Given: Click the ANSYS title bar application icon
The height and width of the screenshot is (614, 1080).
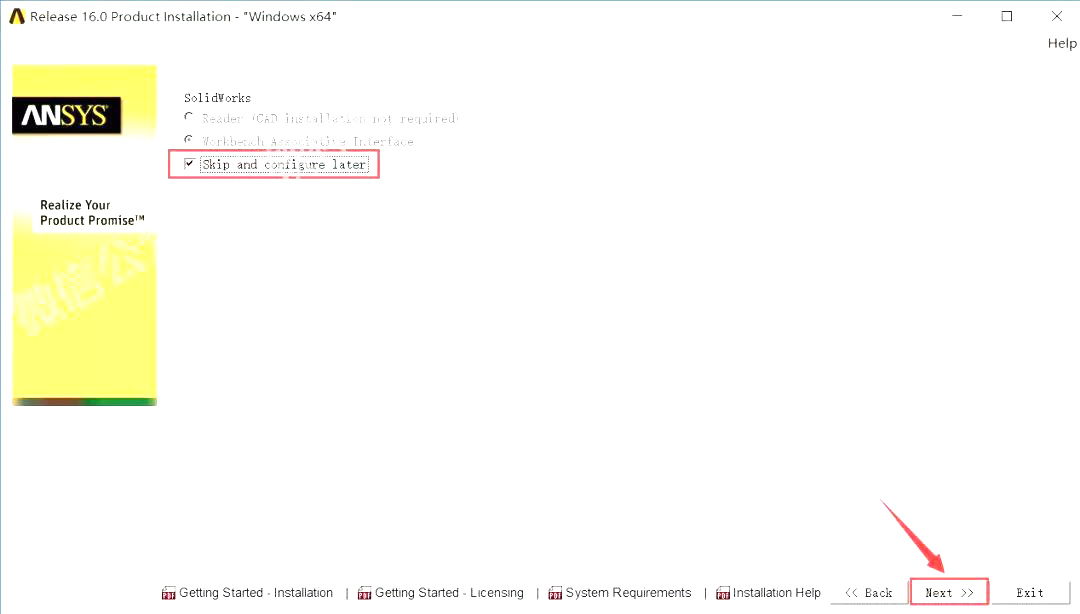Looking at the screenshot, I should coord(17,17).
